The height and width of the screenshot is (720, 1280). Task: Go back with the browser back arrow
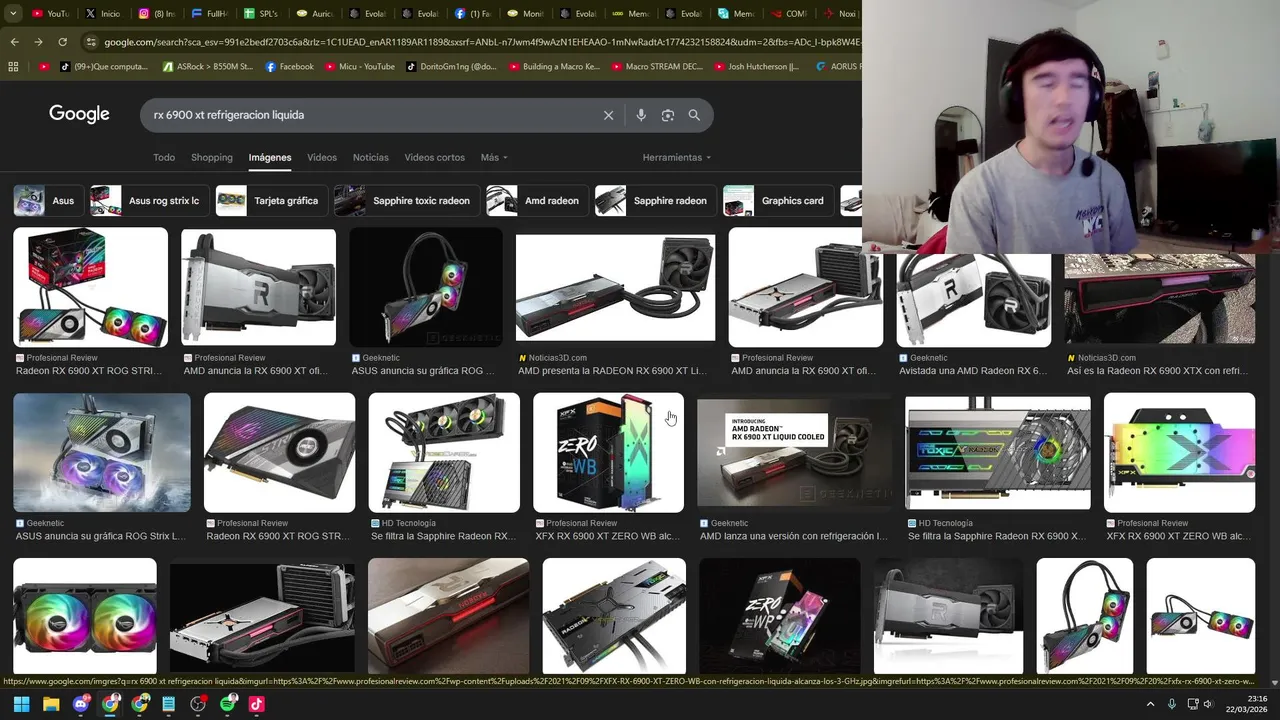tap(14, 42)
